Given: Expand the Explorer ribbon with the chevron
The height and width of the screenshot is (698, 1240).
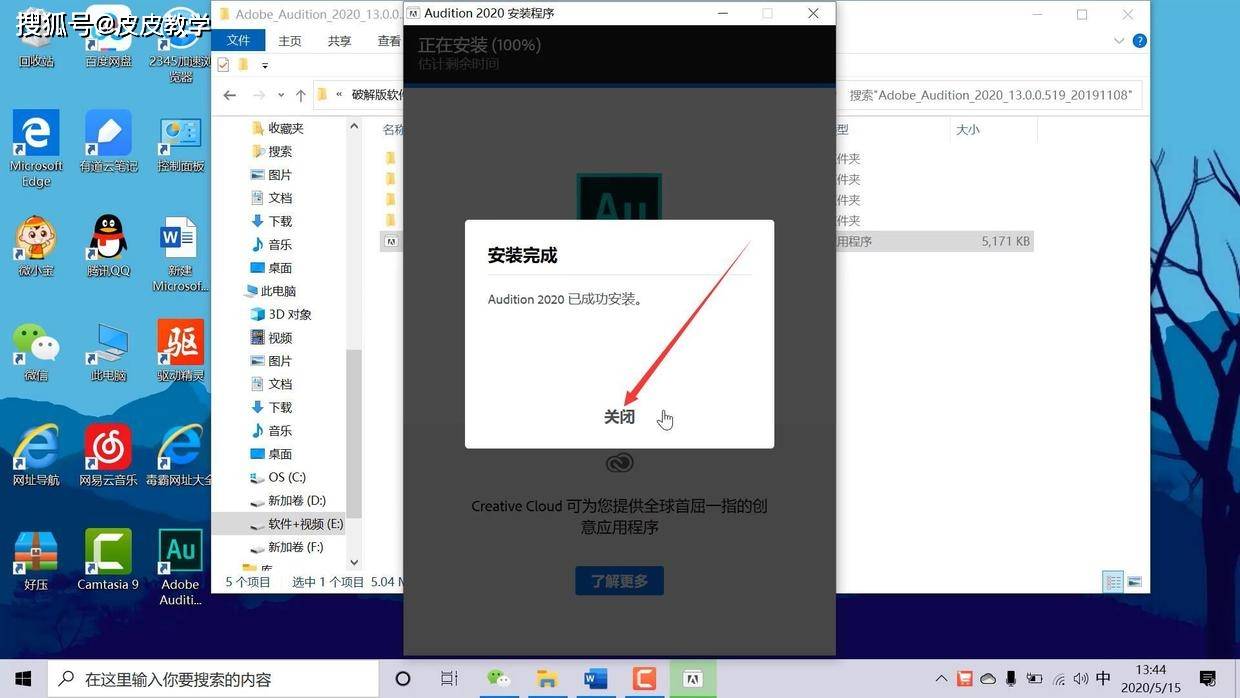Looking at the screenshot, I should pyautogui.click(x=1119, y=41).
